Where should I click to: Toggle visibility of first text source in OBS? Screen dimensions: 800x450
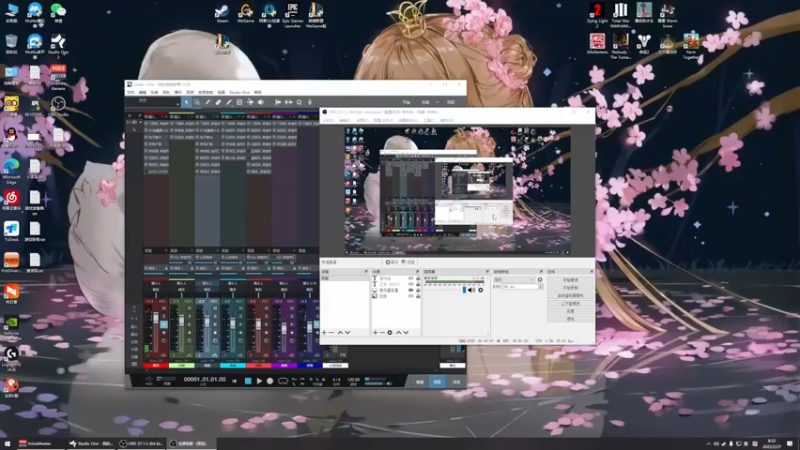pos(411,279)
